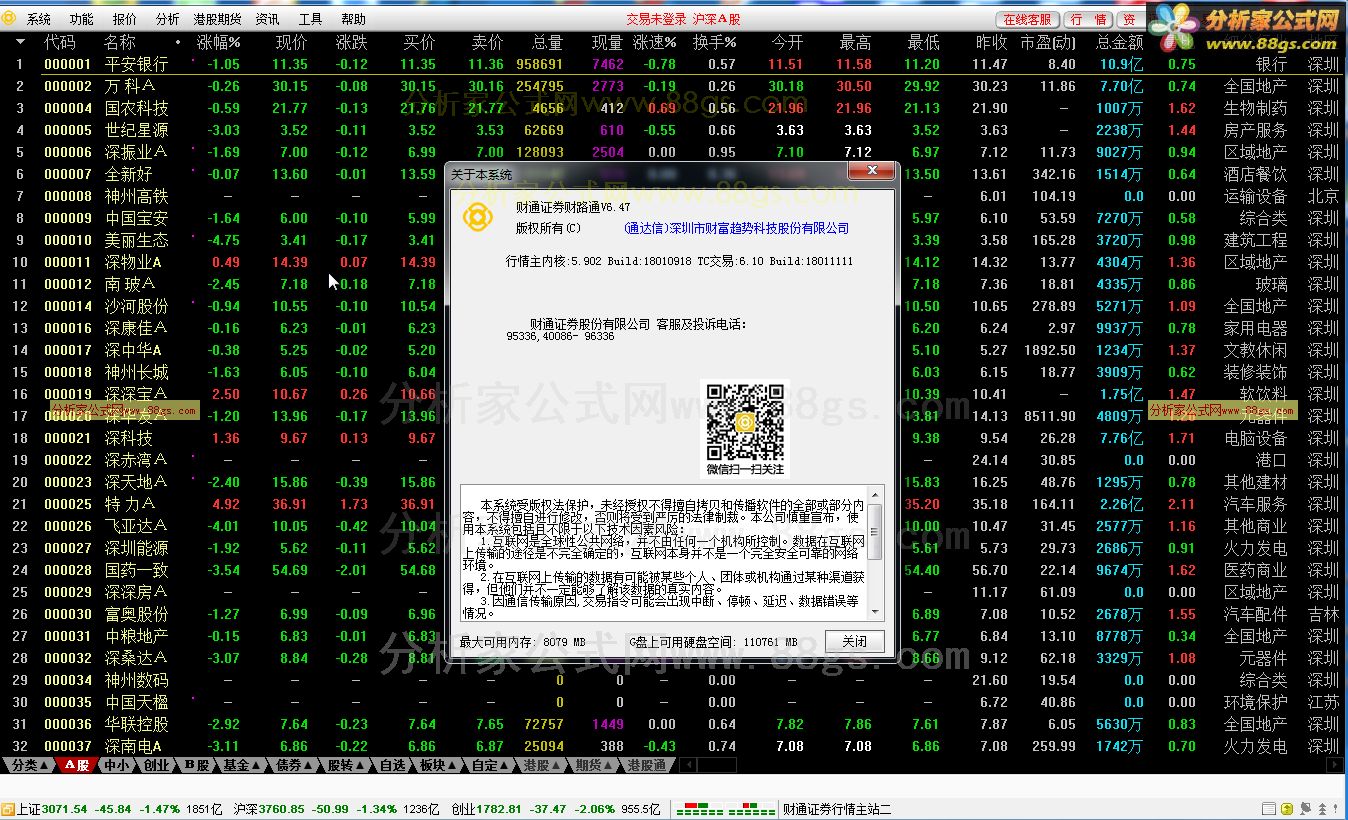The height and width of the screenshot is (820, 1348).
Task: Click the yellow upload arrow status icon
Action: tap(1287, 808)
